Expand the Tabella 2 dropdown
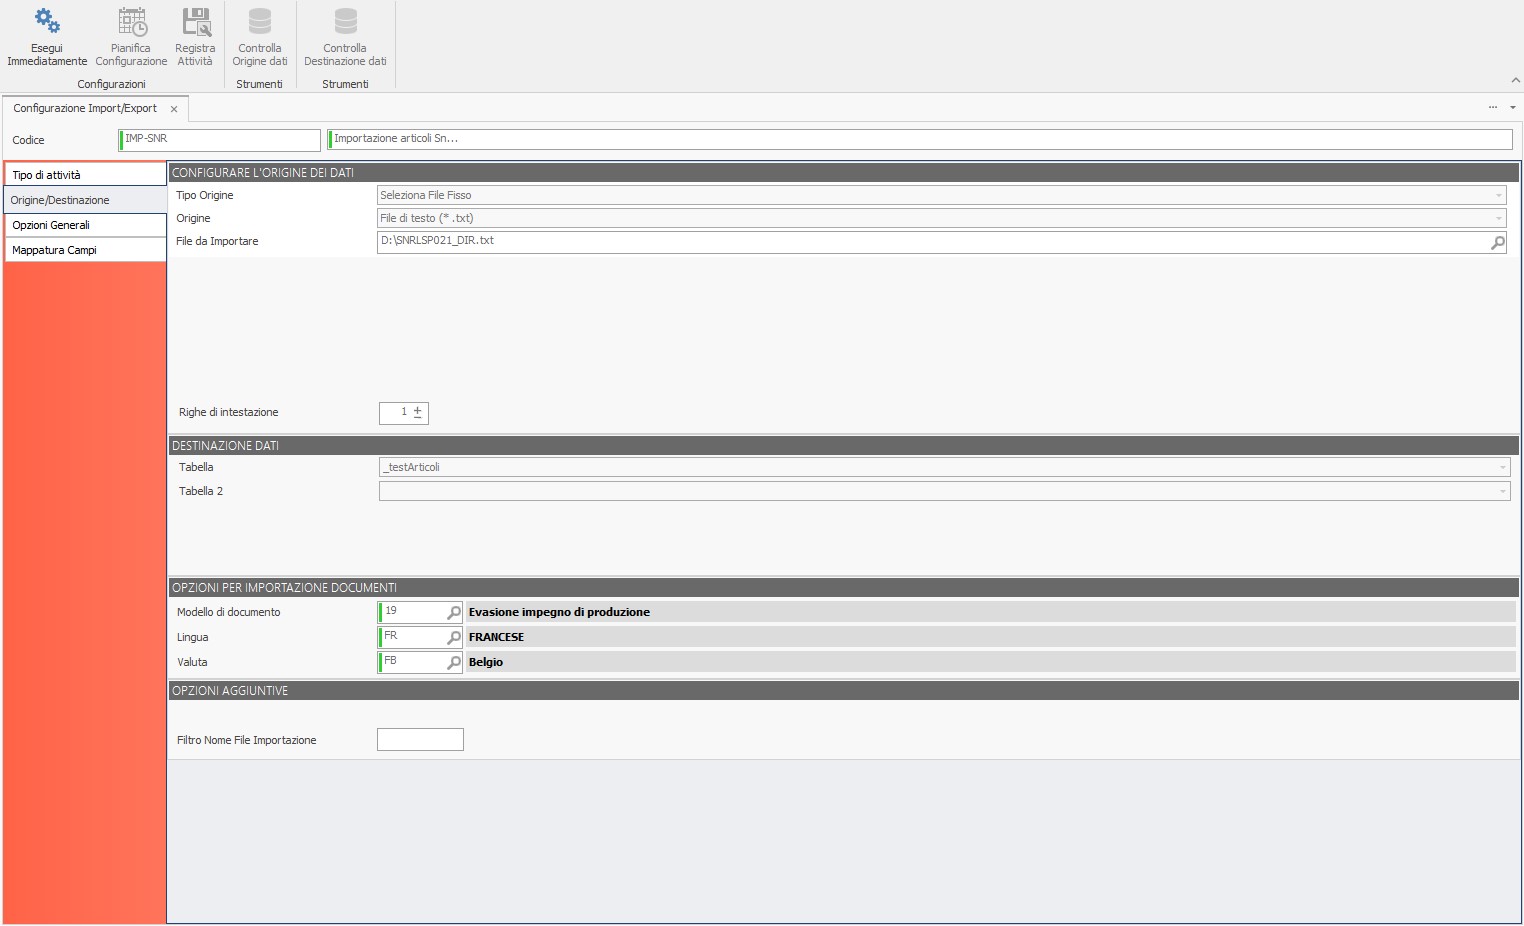Screen dimensions: 1524x926 pos(1502,492)
